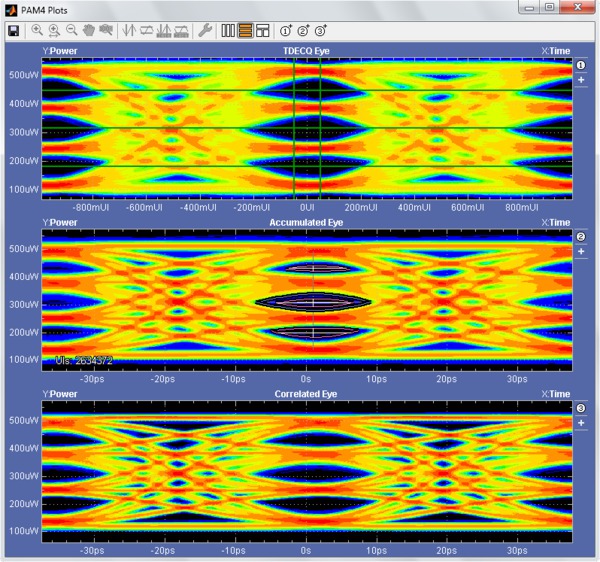Expand plus button beside TDECQ Eye plot
Viewport: 600px width, 562px height.
(x=581, y=80)
